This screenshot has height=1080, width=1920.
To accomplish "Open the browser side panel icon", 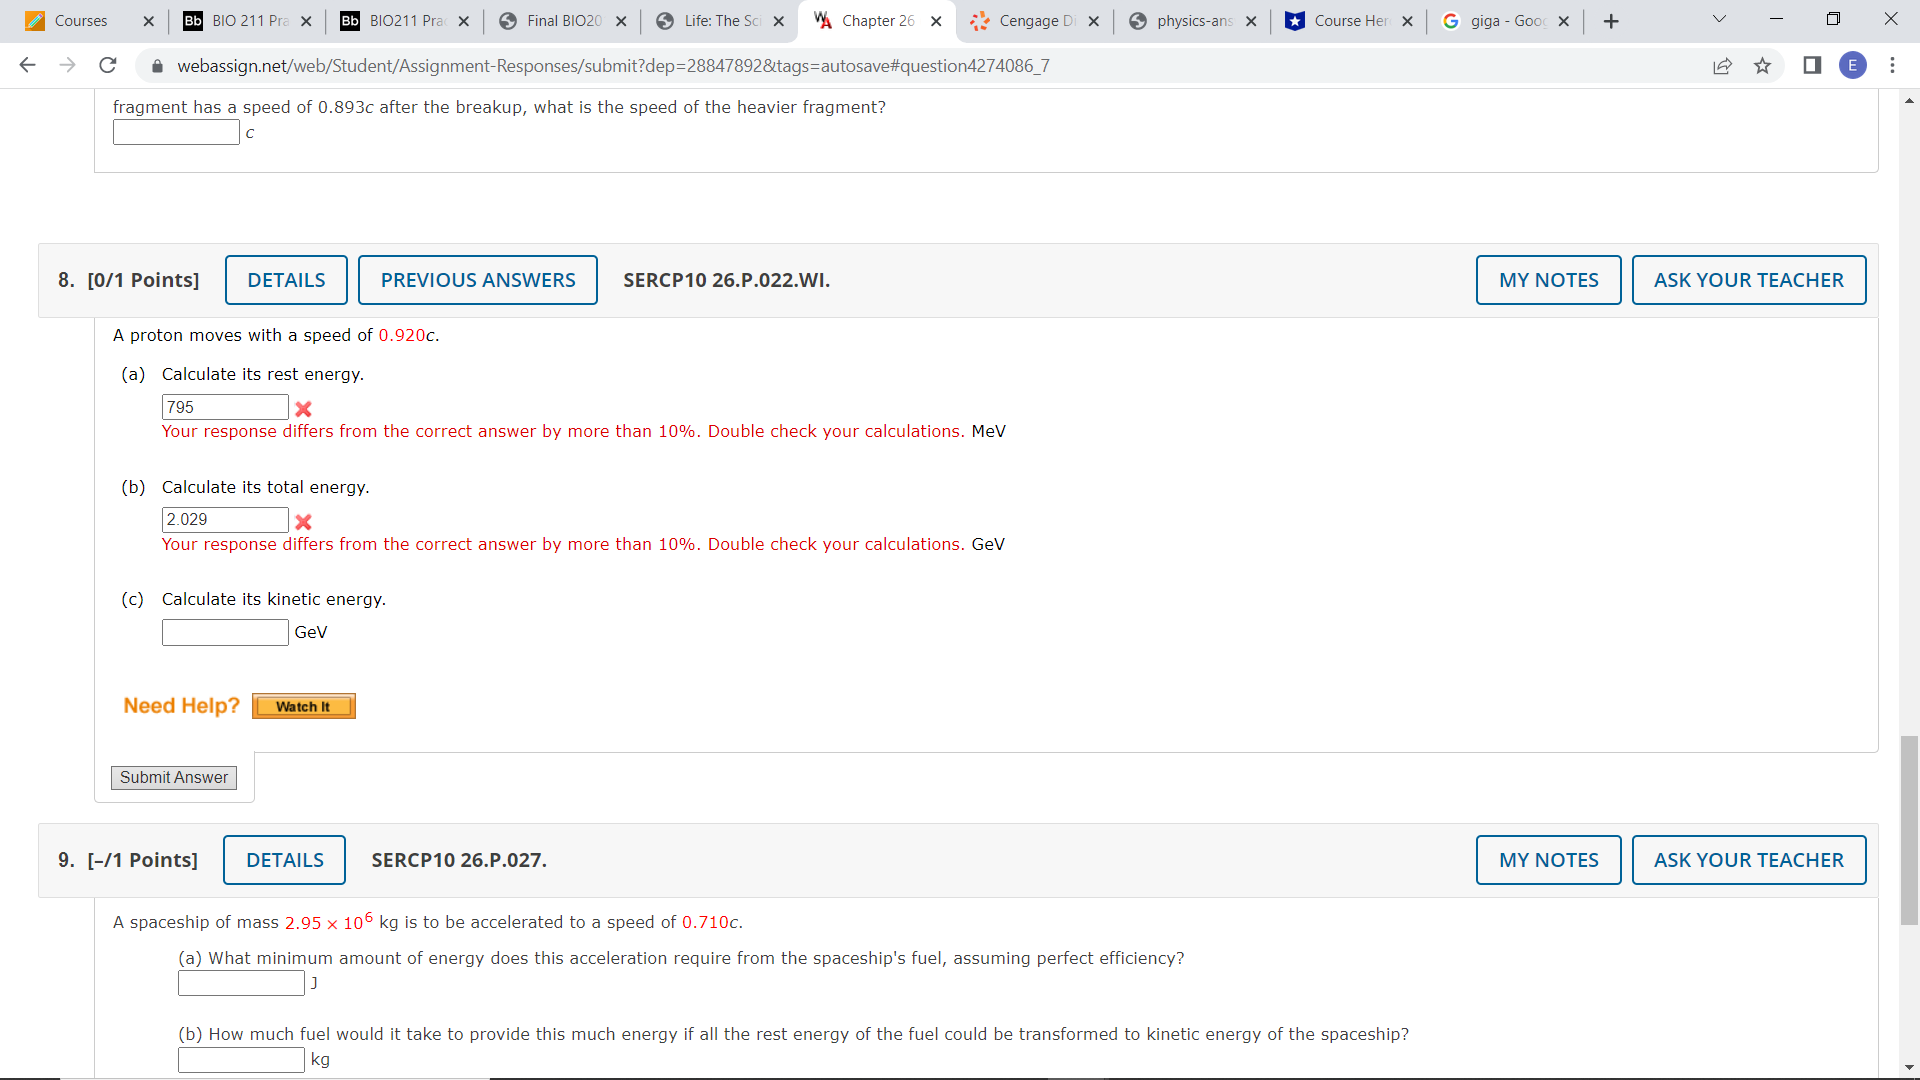I will click(x=1811, y=65).
